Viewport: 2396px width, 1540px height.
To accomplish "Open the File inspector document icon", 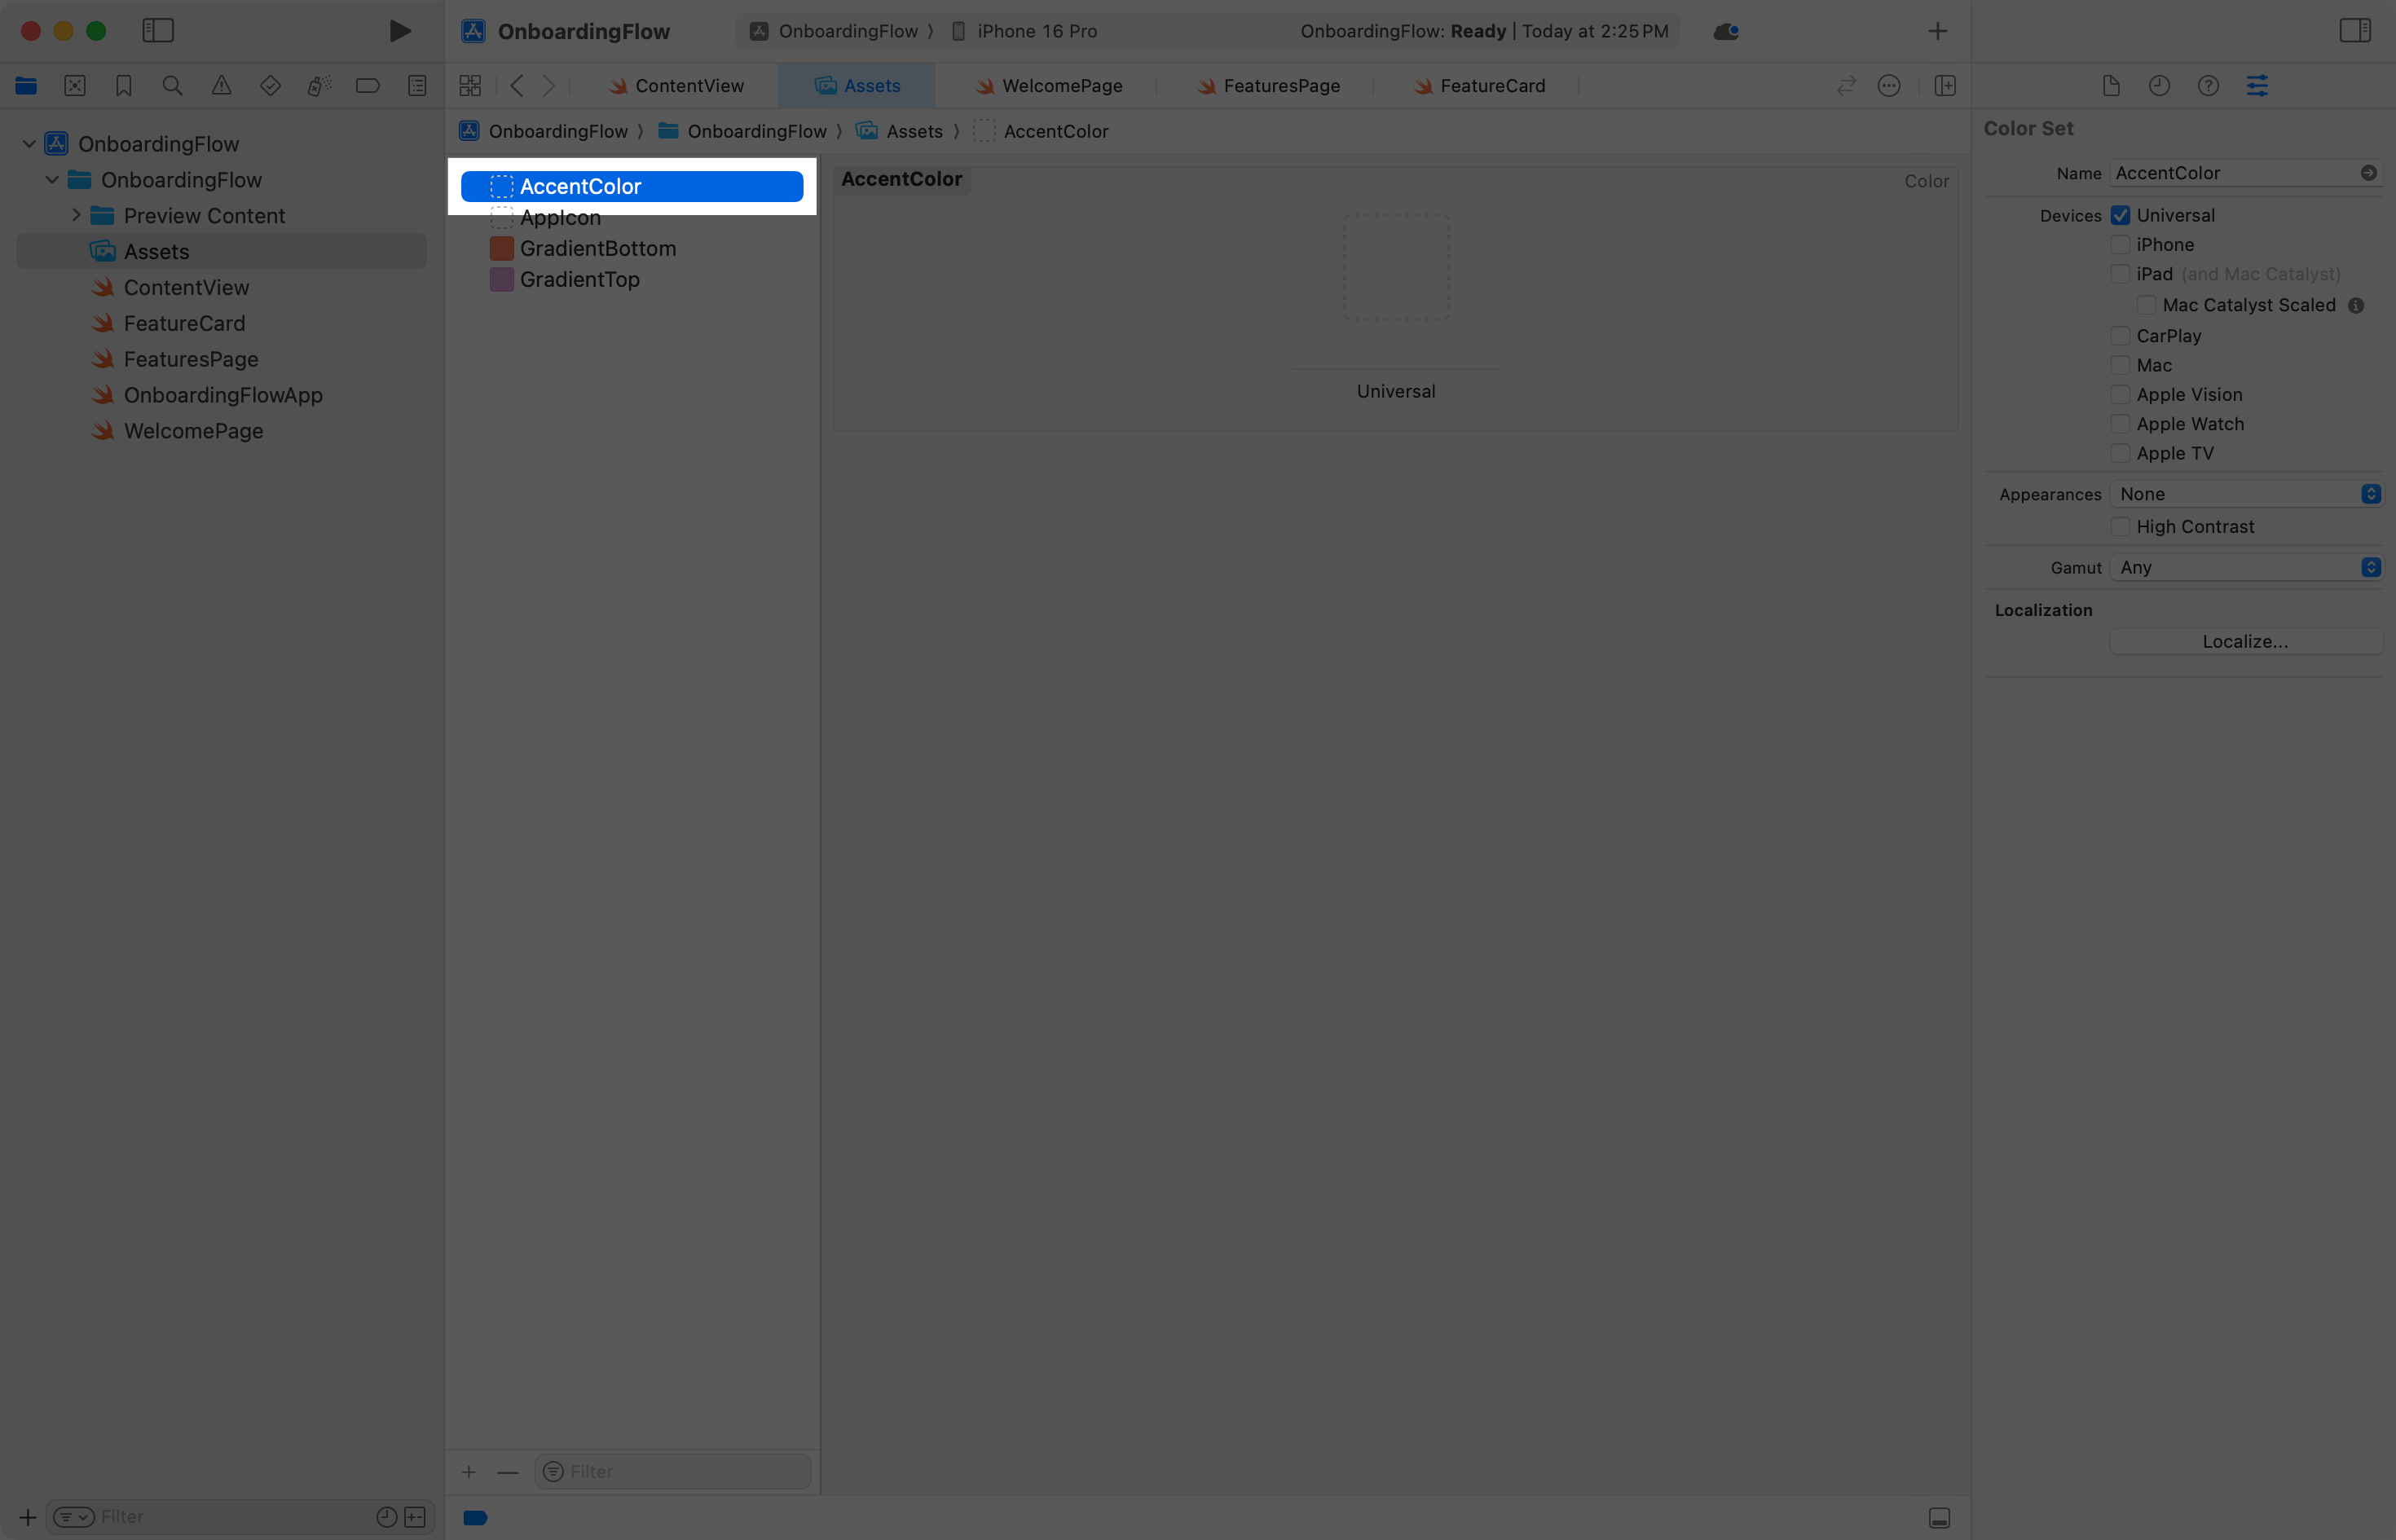I will (2111, 85).
